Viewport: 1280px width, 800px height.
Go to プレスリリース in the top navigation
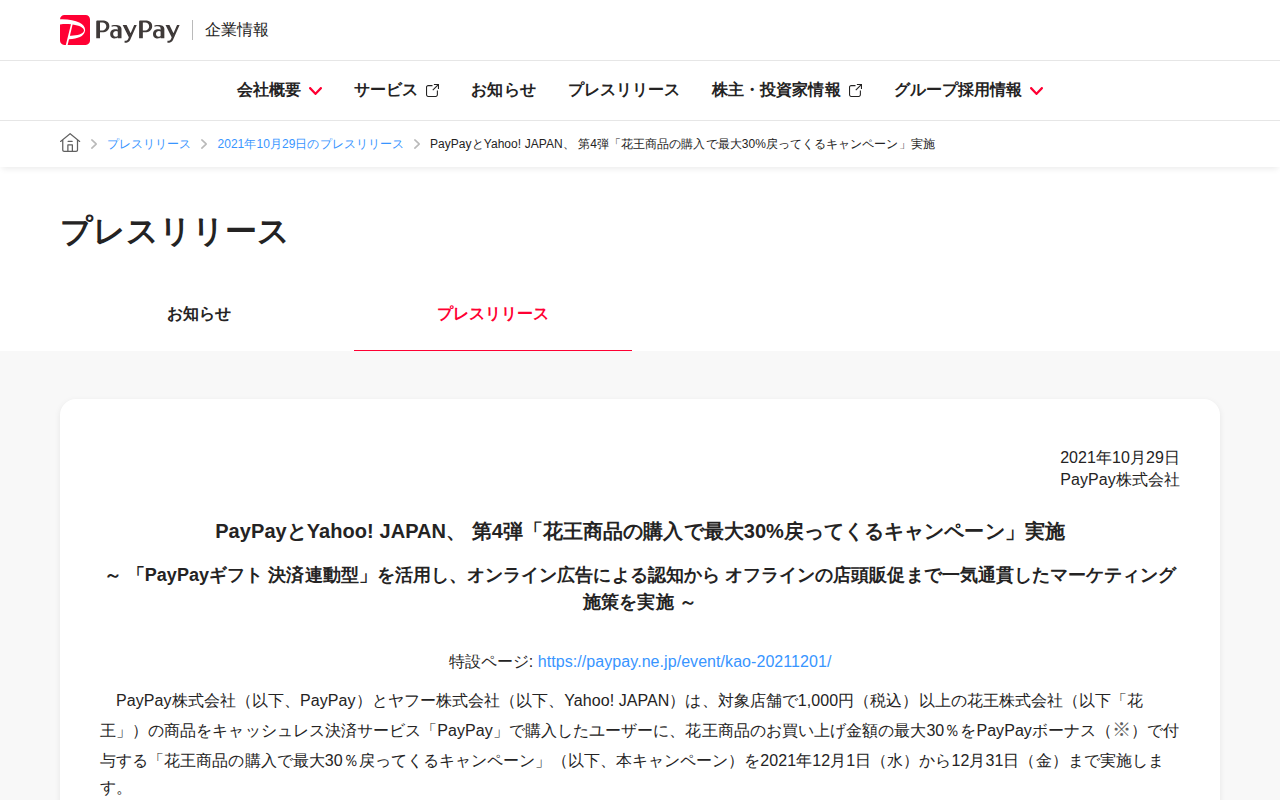pyautogui.click(x=623, y=90)
